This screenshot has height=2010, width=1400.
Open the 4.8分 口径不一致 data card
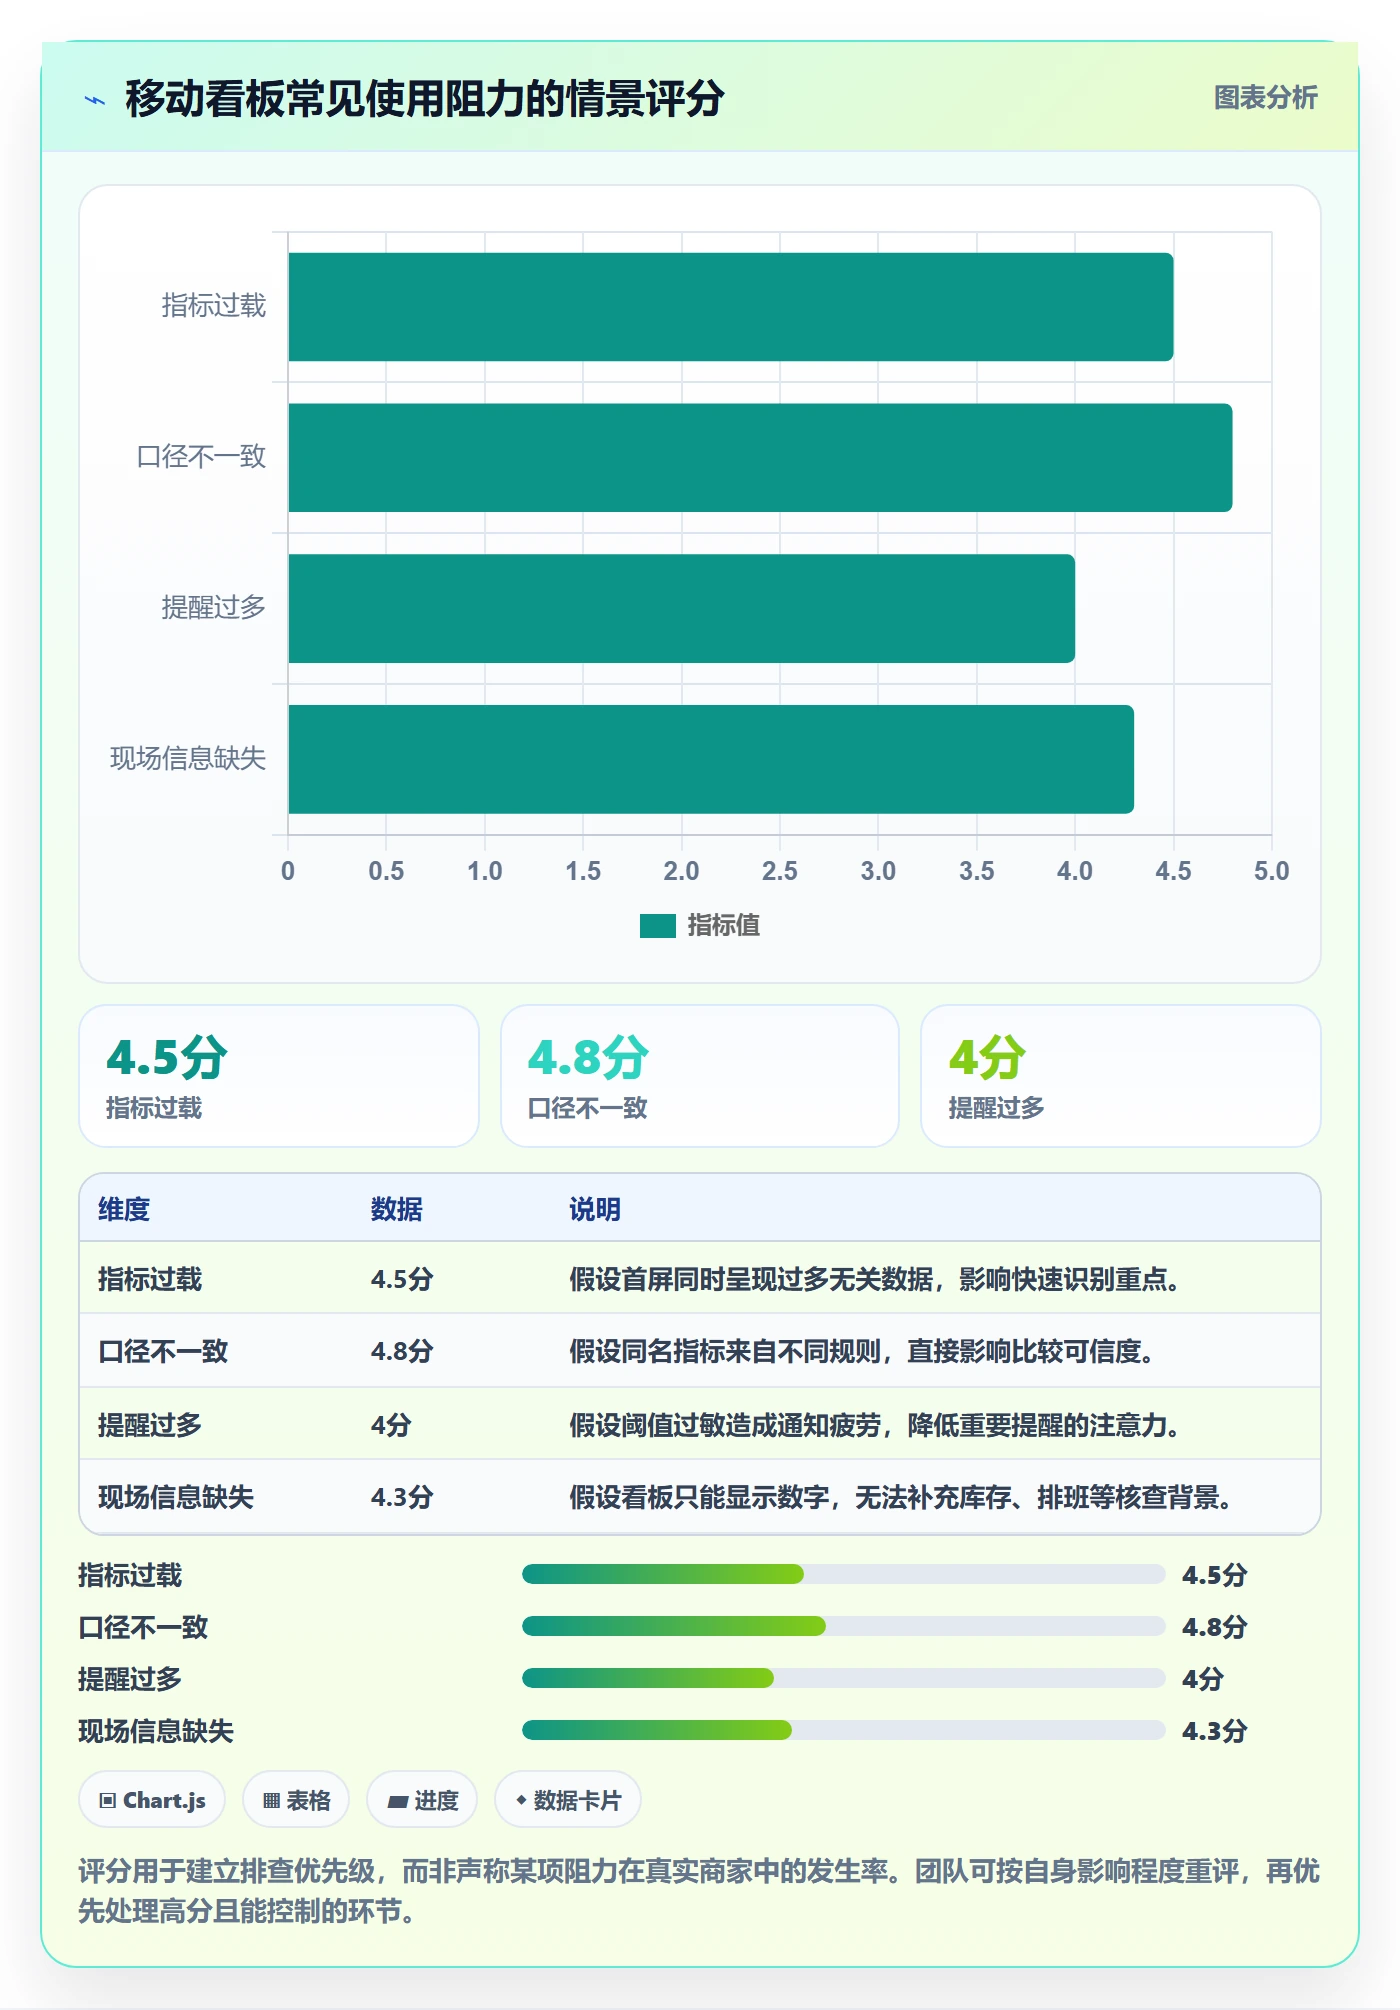[x=700, y=1076]
